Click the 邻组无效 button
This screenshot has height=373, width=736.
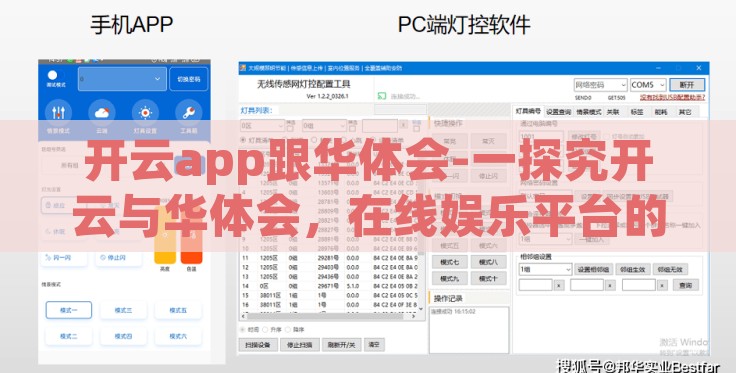tap(670, 269)
